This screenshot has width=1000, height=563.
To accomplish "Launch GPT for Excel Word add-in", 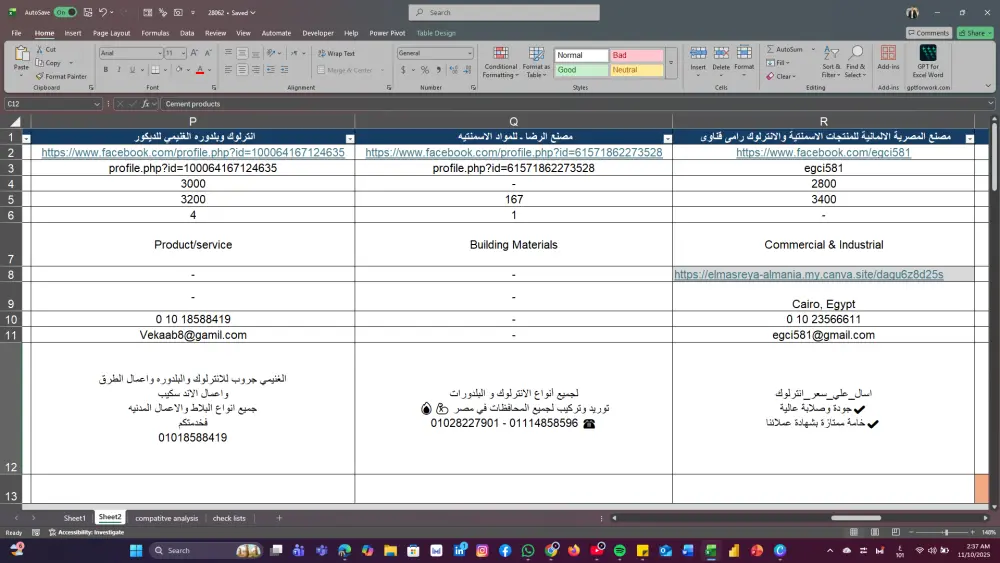I will (x=928, y=52).
